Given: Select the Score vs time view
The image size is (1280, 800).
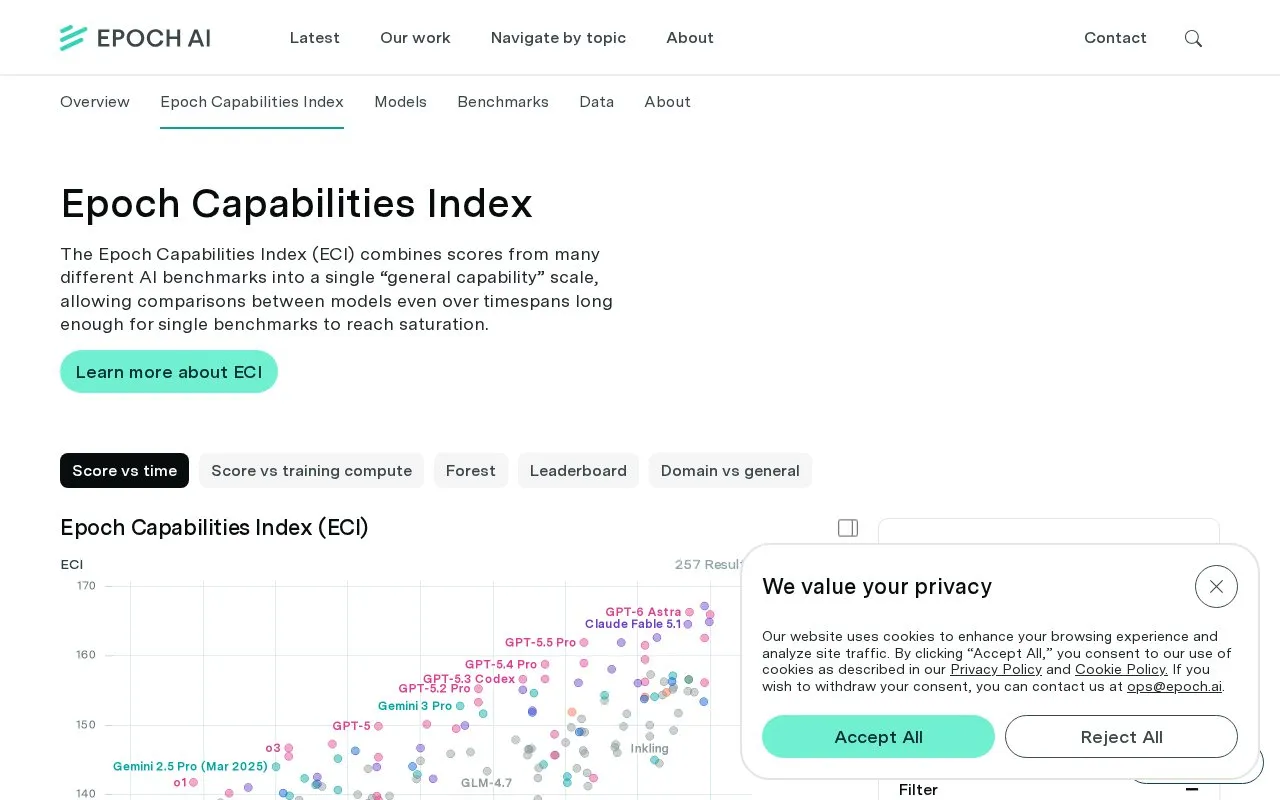Looking at the screenshot, I should pyautogui.click(x=124, y=471).
